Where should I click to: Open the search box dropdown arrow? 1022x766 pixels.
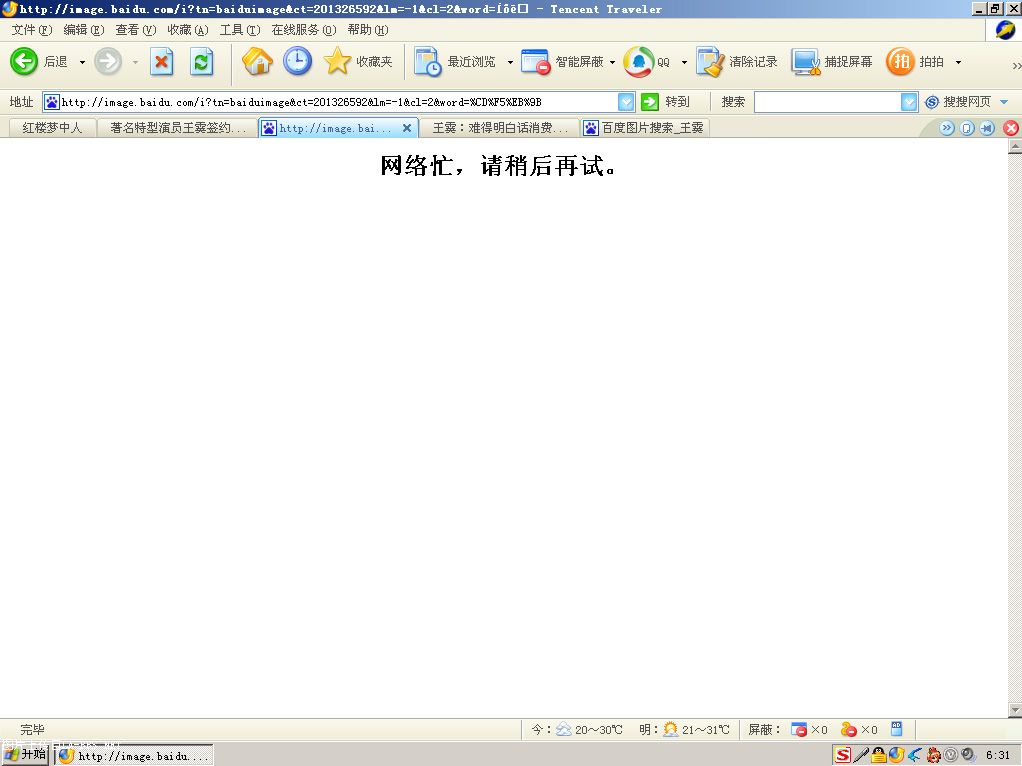(909, 102)
